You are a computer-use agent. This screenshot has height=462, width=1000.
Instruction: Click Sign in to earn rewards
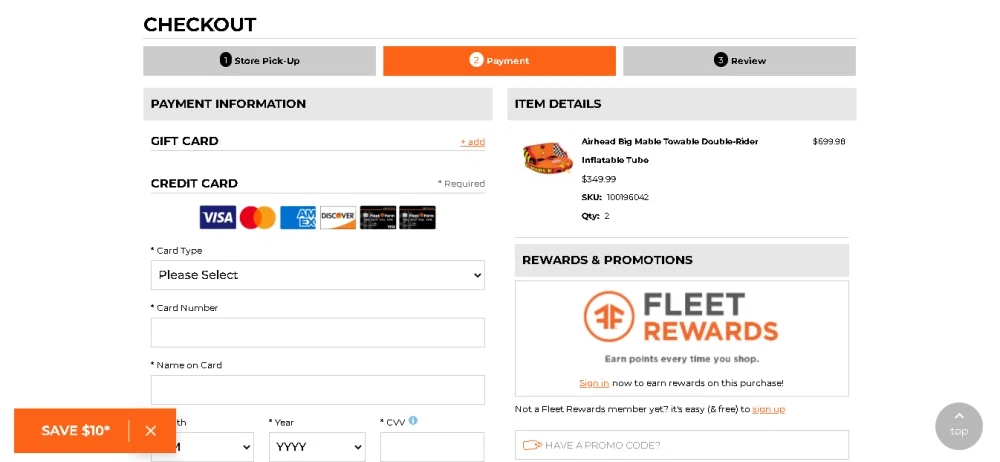[x=594, y=383]
